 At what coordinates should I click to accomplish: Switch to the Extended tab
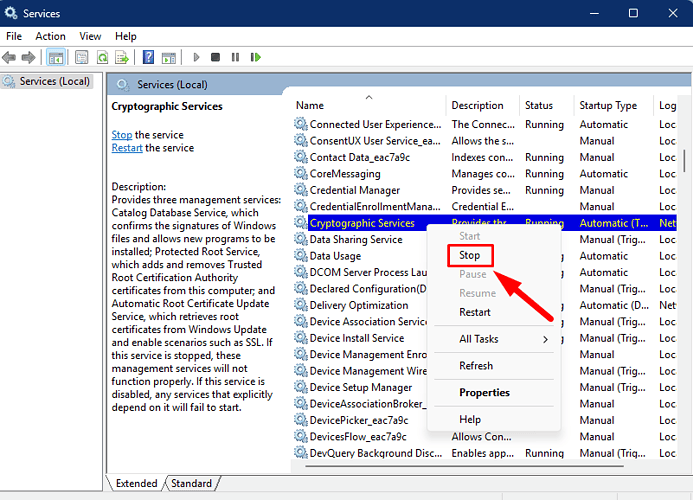tap(137, 483)
